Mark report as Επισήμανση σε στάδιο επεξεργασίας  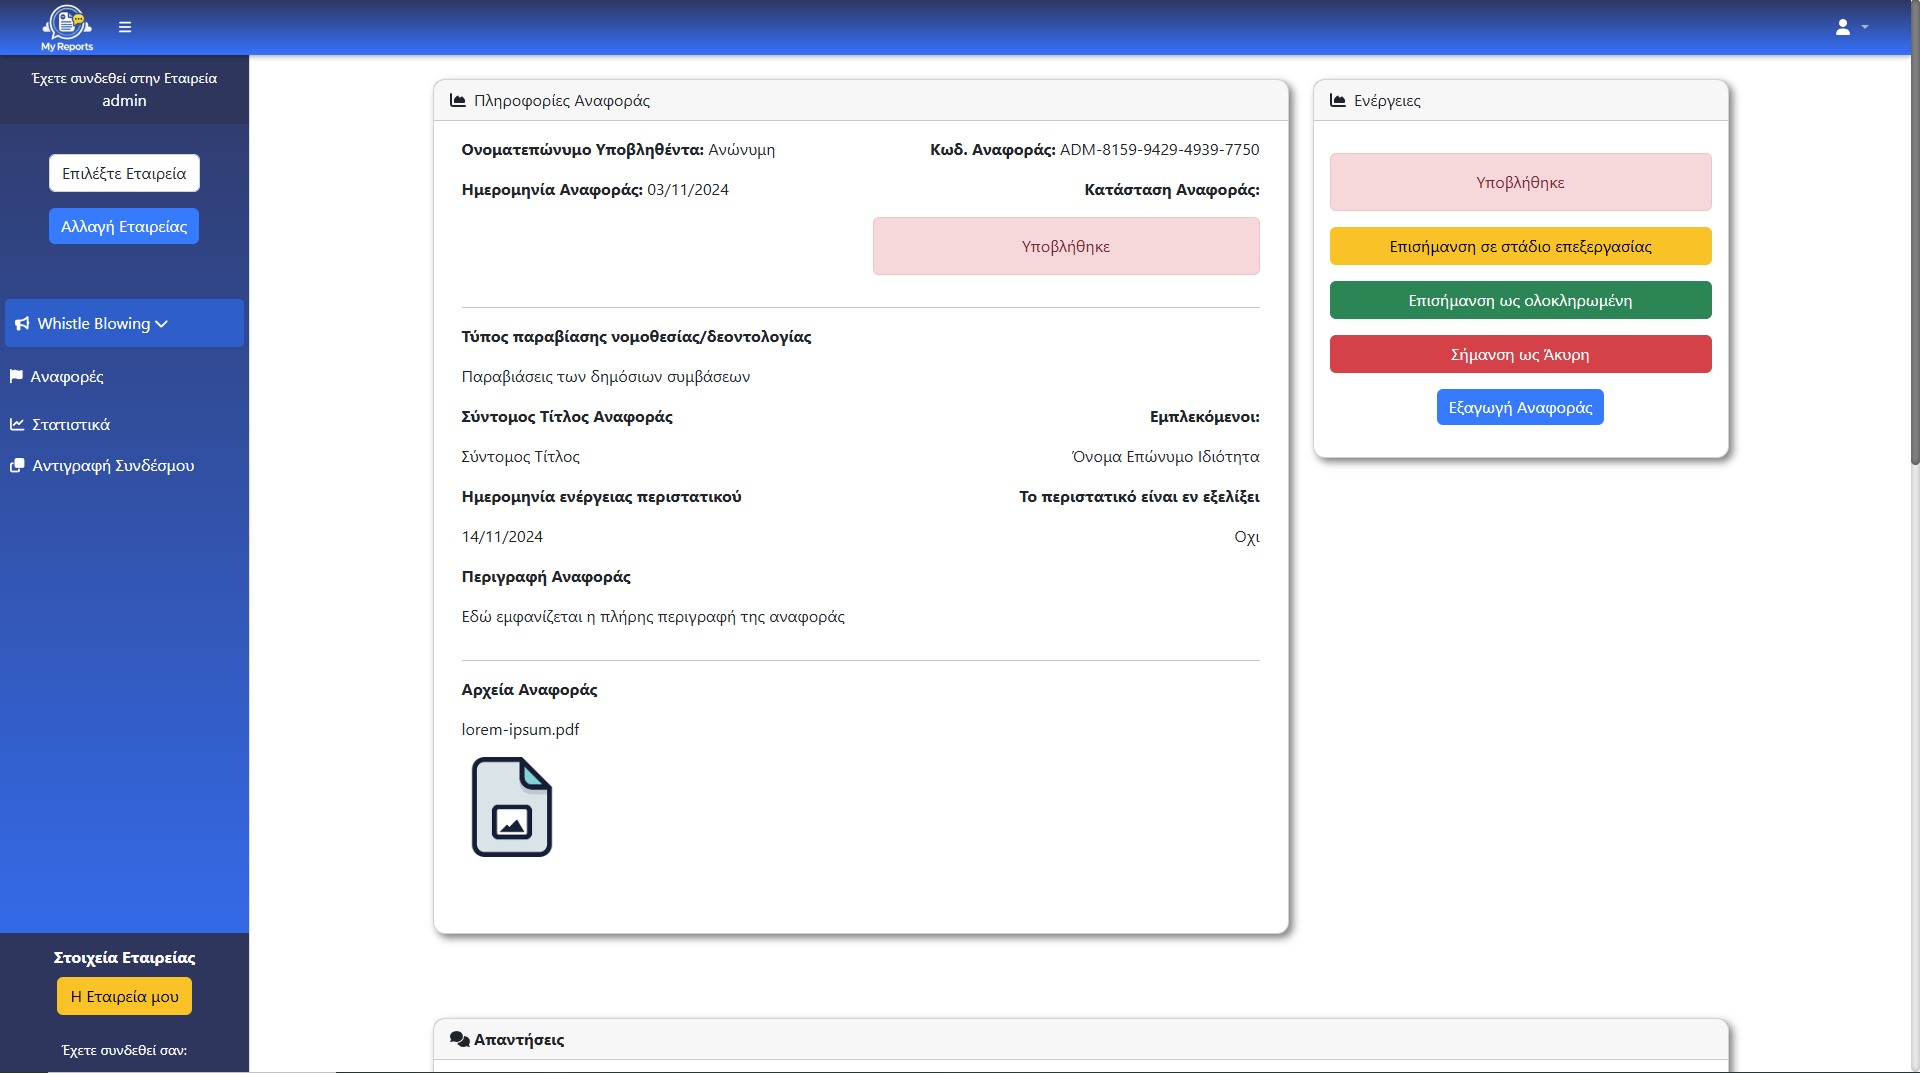pyautogui.click(x=1520, y=247)
